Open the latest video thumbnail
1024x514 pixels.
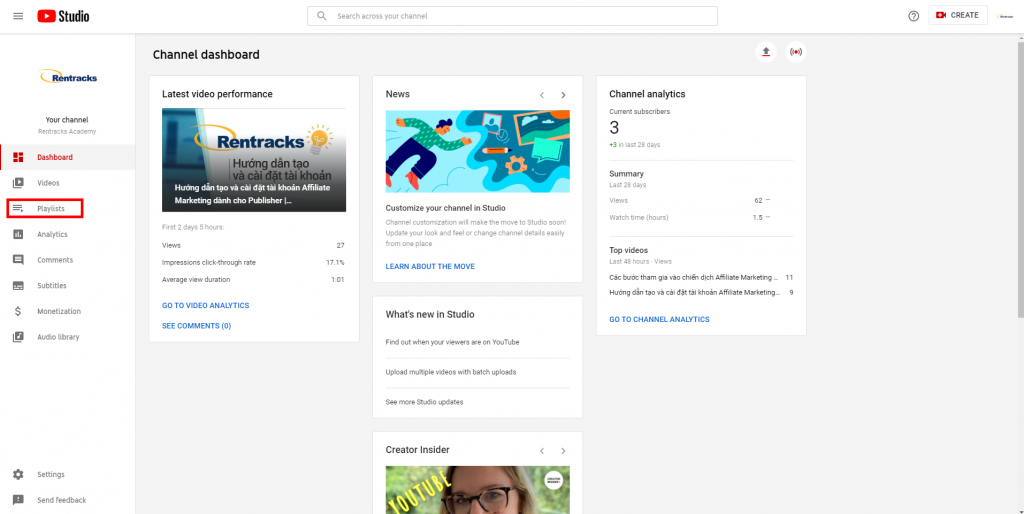pyautogui.click(x=254, y=160)
